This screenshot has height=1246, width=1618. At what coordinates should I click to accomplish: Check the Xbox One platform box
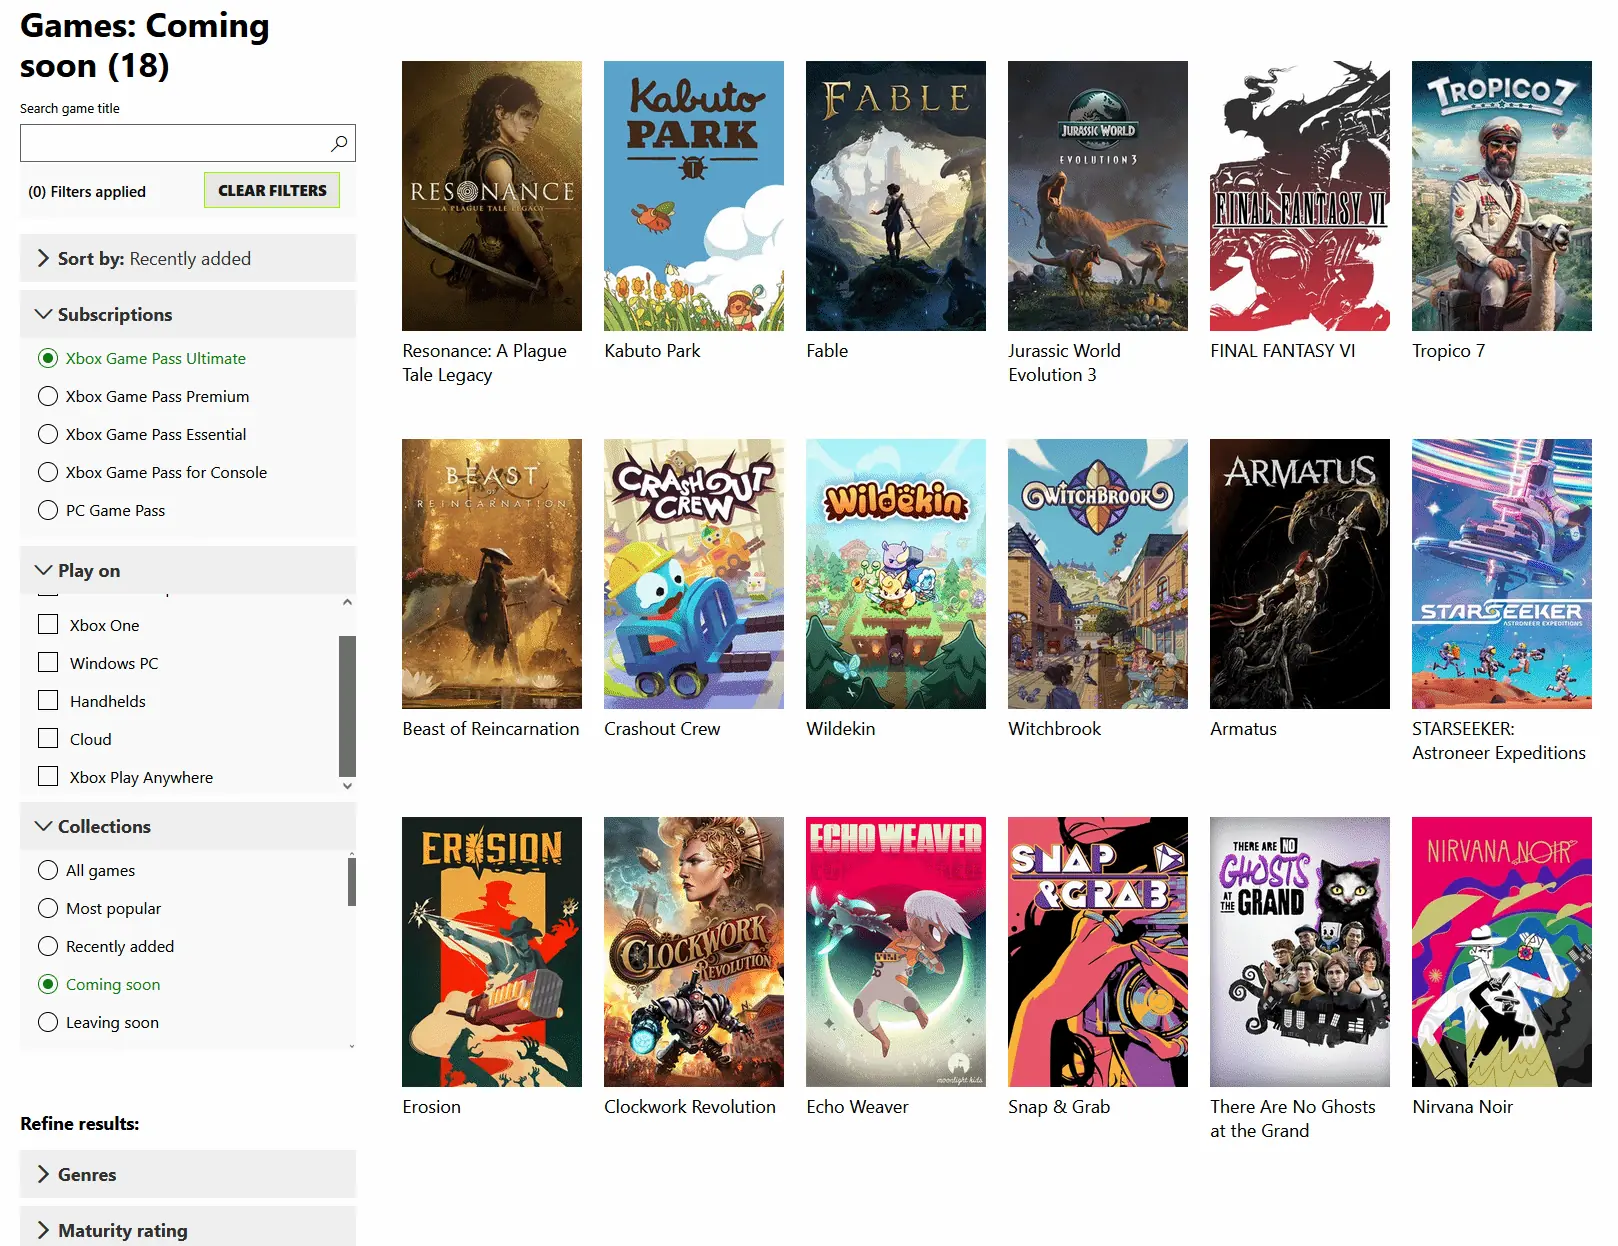pos(48,624)
